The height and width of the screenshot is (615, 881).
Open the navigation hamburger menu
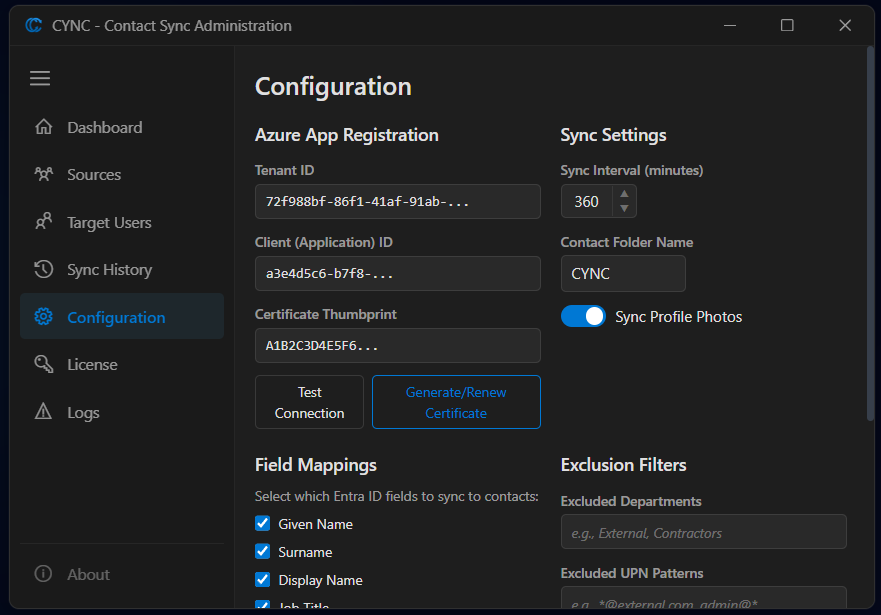pyautogui.click(x=40, y=78)
